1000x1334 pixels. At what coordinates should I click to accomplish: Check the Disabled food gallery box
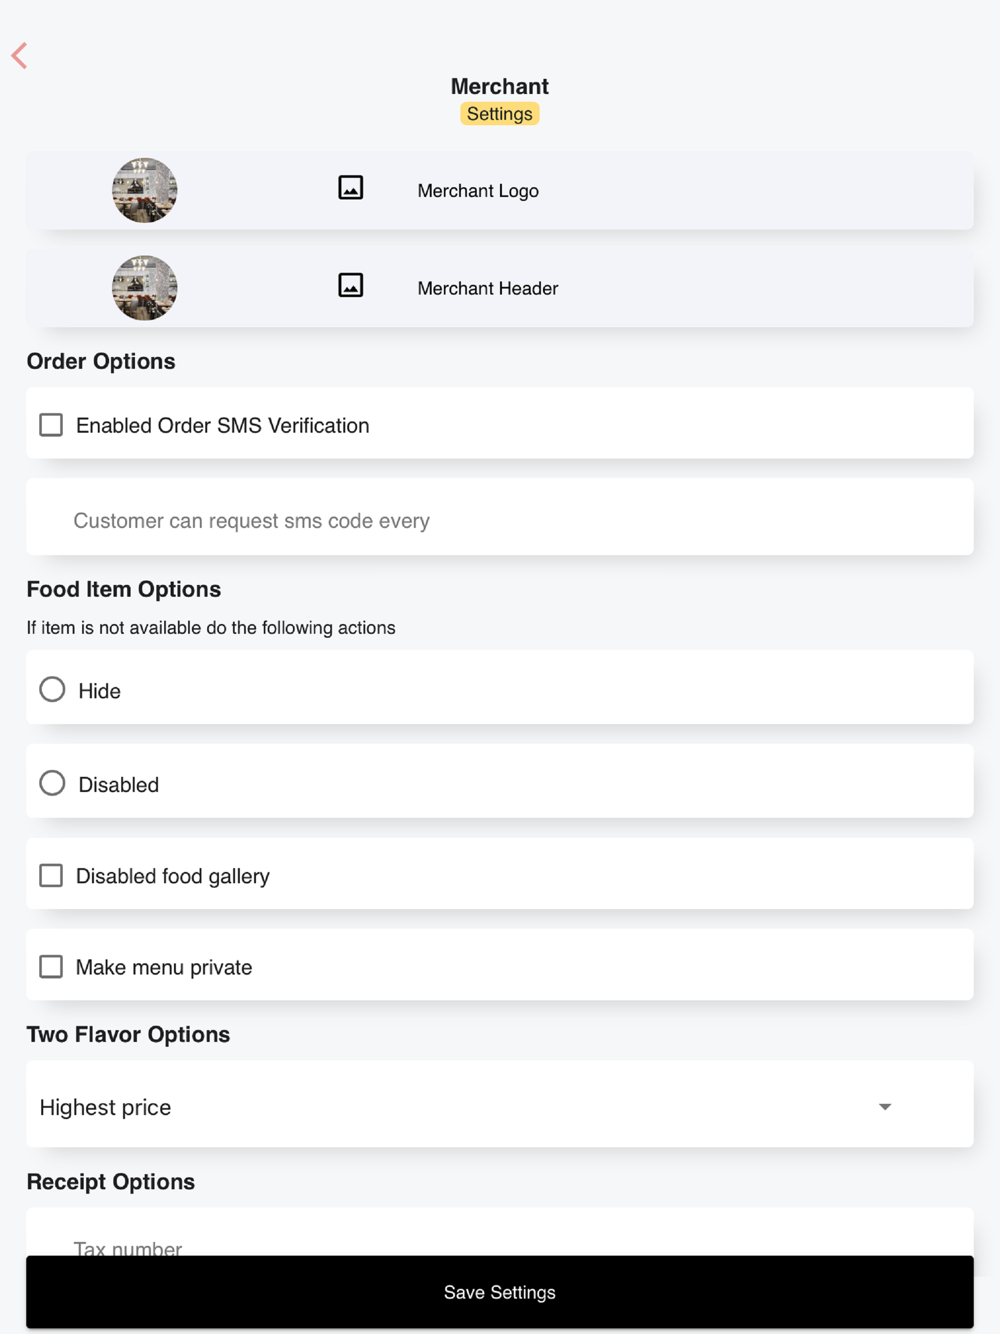(x=51, y=876)
